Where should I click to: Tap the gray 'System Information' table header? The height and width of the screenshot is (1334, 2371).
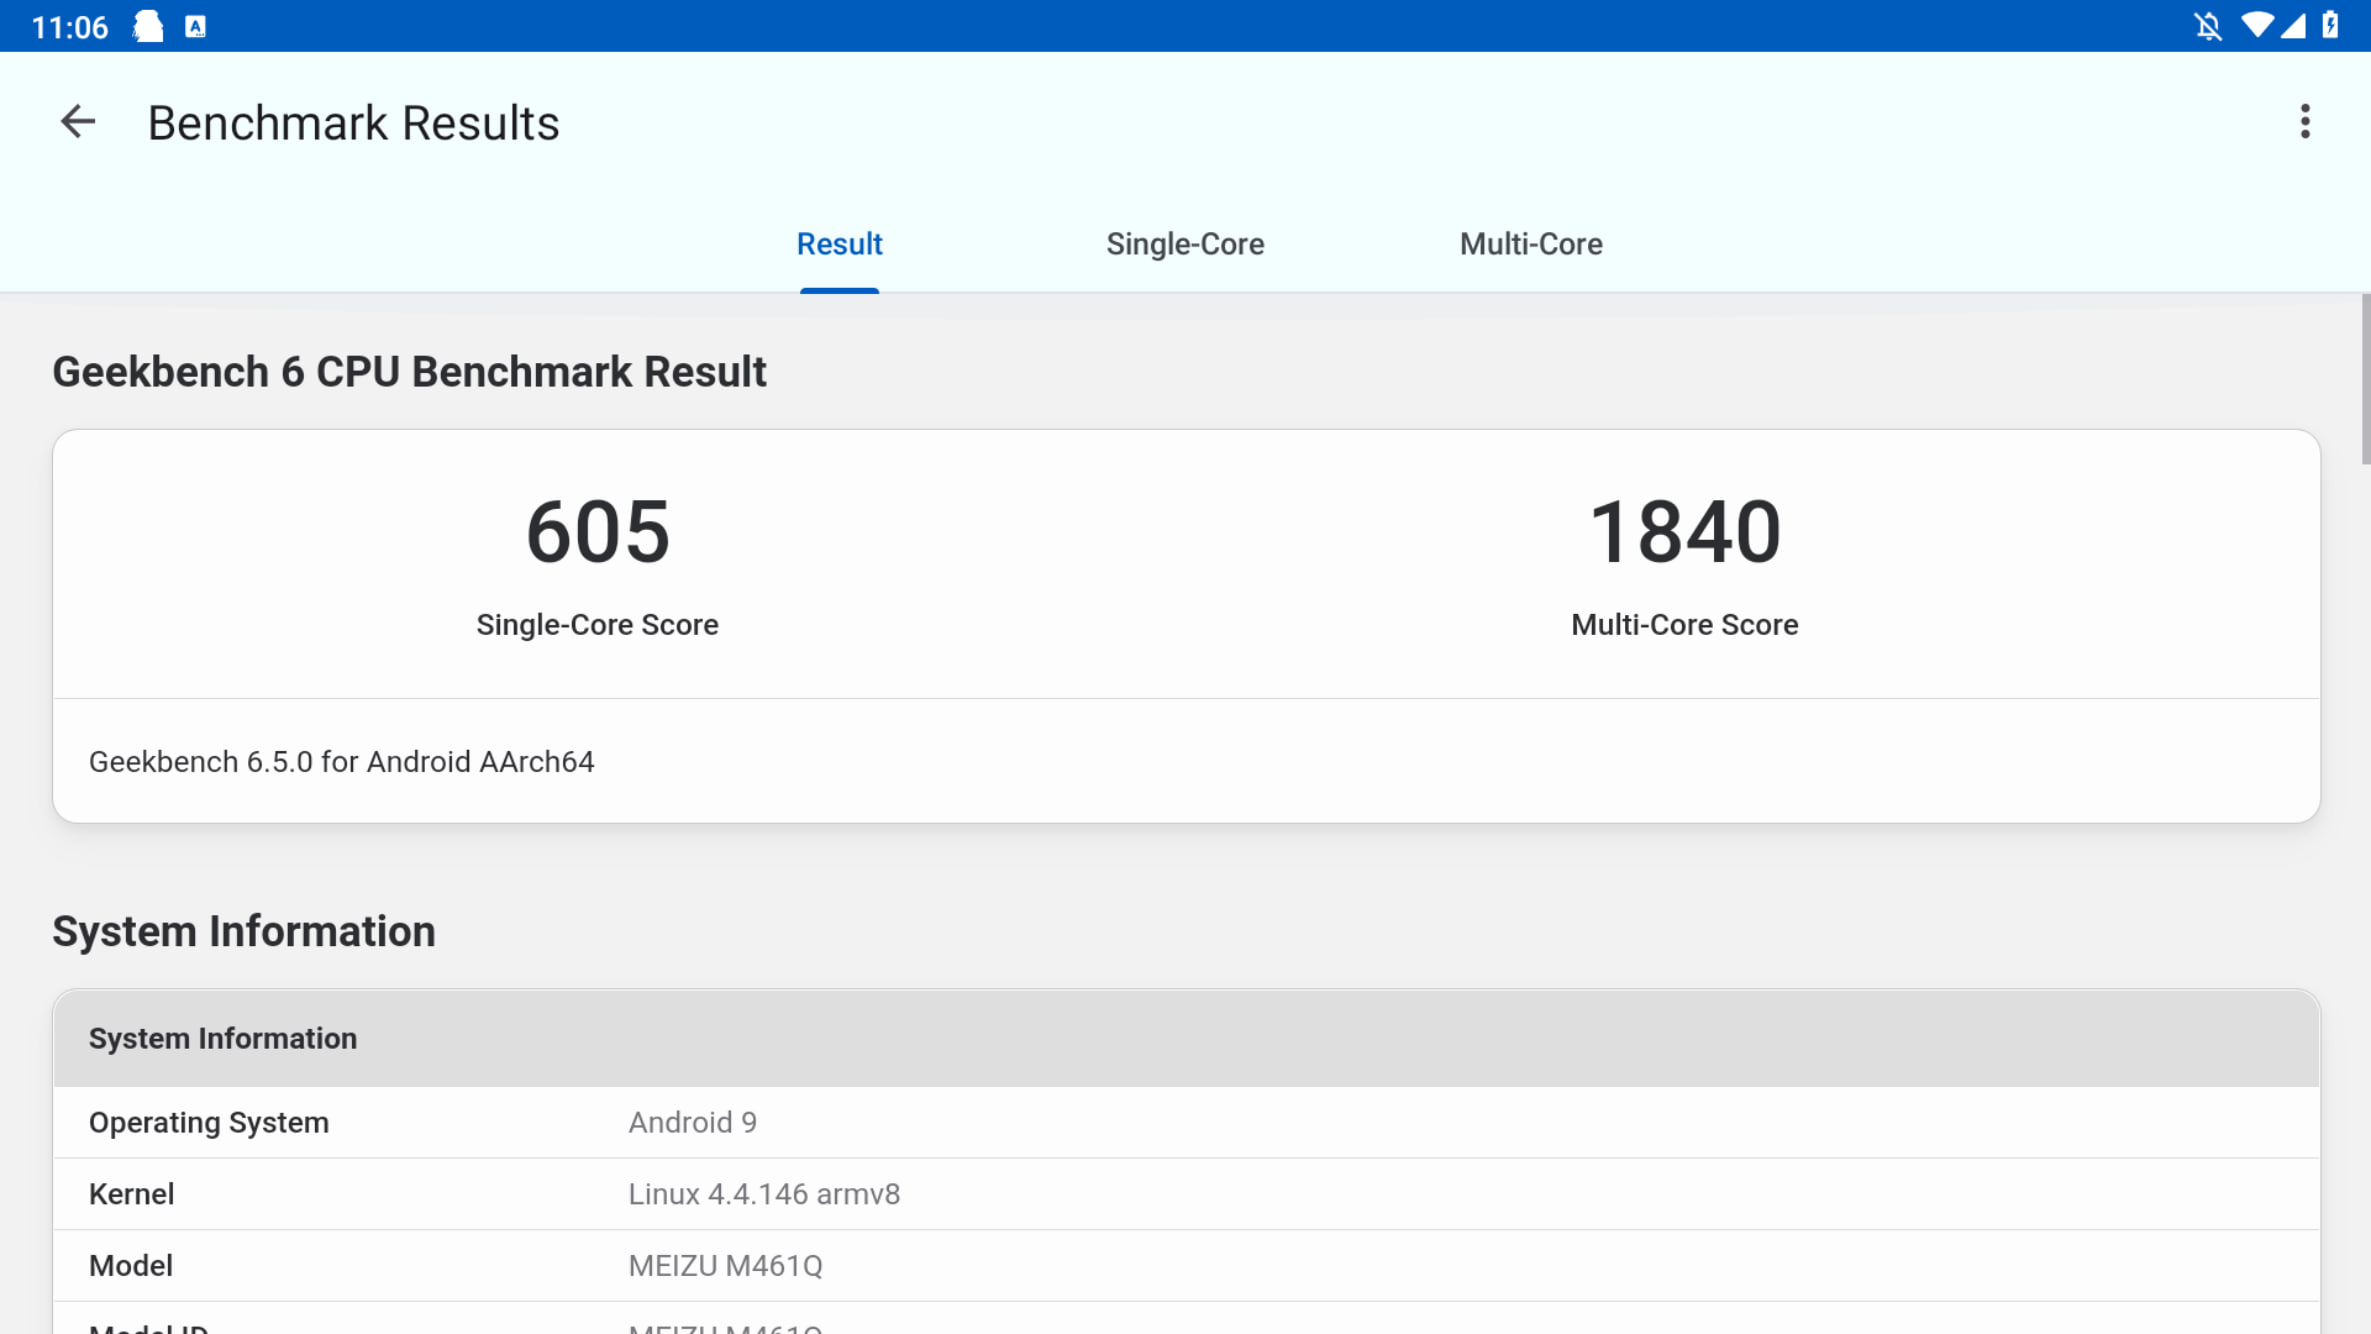1186,1039
